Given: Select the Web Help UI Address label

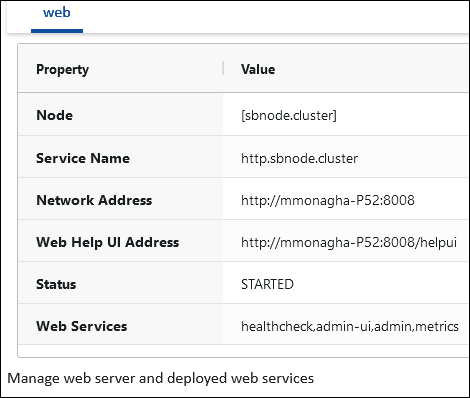Looking at the screenshot, I should pyautogui.click(x=107, y=242).
